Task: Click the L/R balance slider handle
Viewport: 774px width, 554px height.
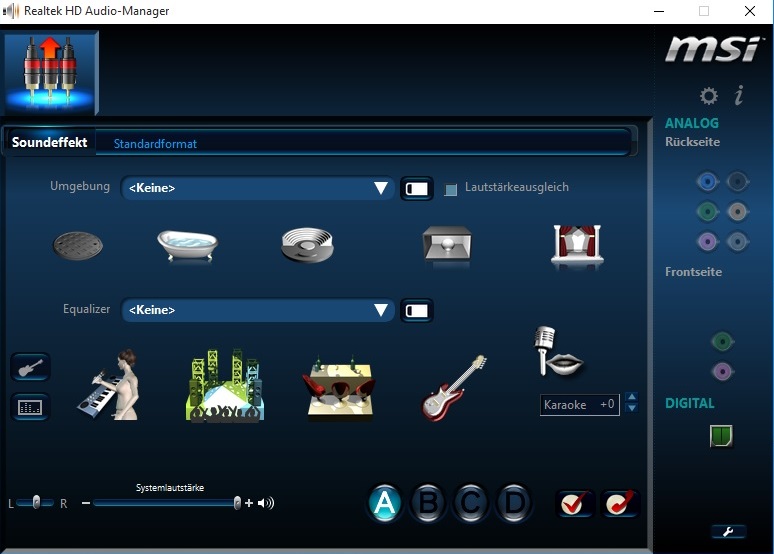Action: (36, 502)
